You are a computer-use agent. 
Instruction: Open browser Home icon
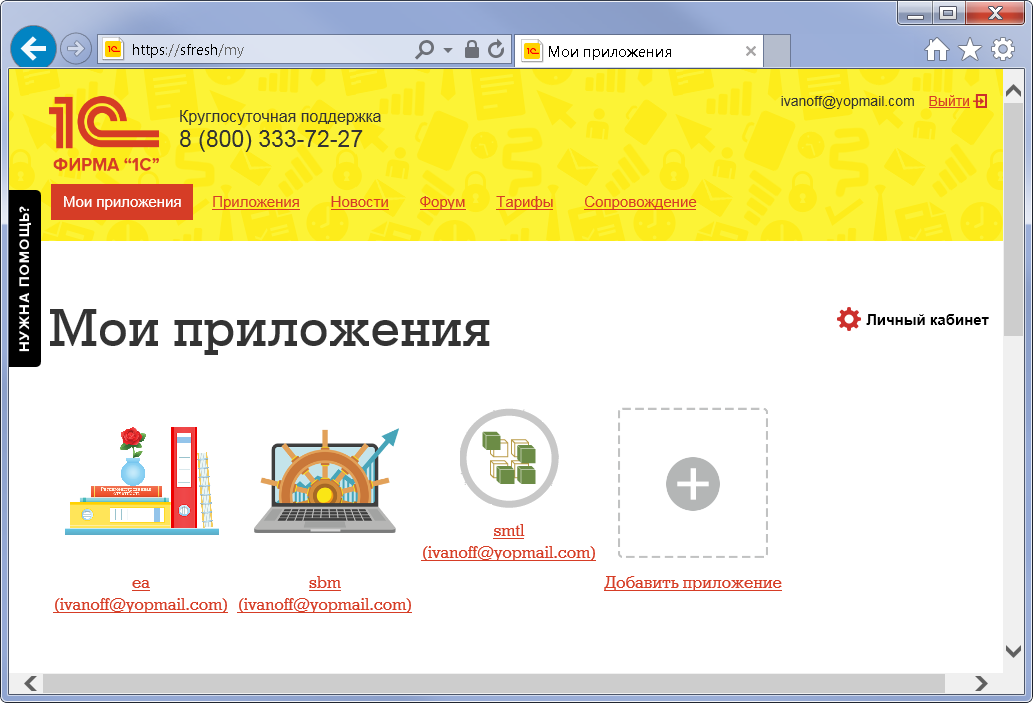(937, 49)
